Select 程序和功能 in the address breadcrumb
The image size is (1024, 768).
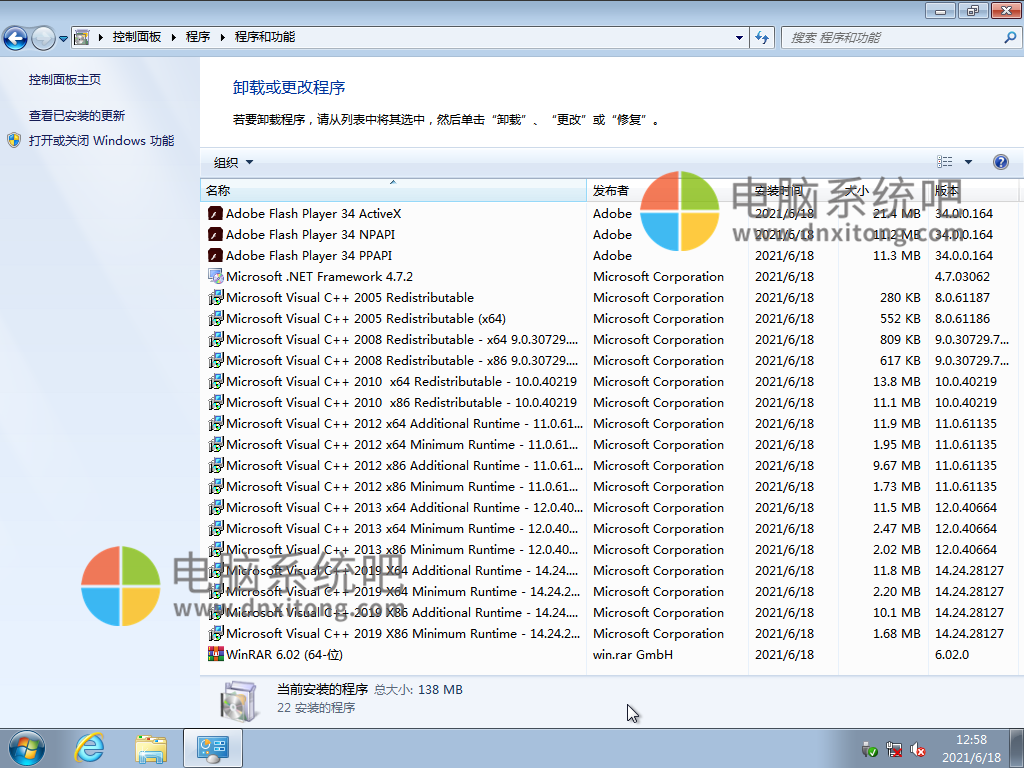coord(264,37)
